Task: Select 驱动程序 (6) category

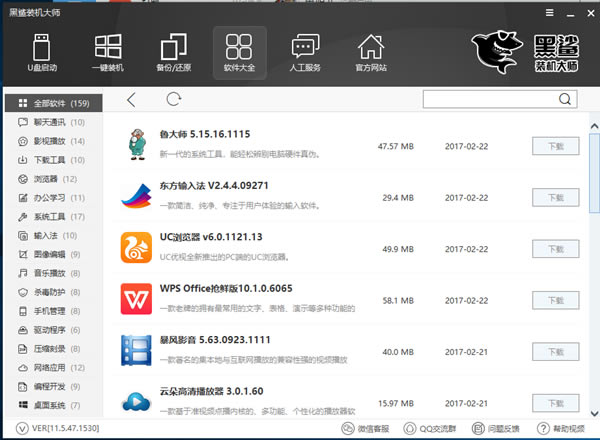Action: point(54,330)
